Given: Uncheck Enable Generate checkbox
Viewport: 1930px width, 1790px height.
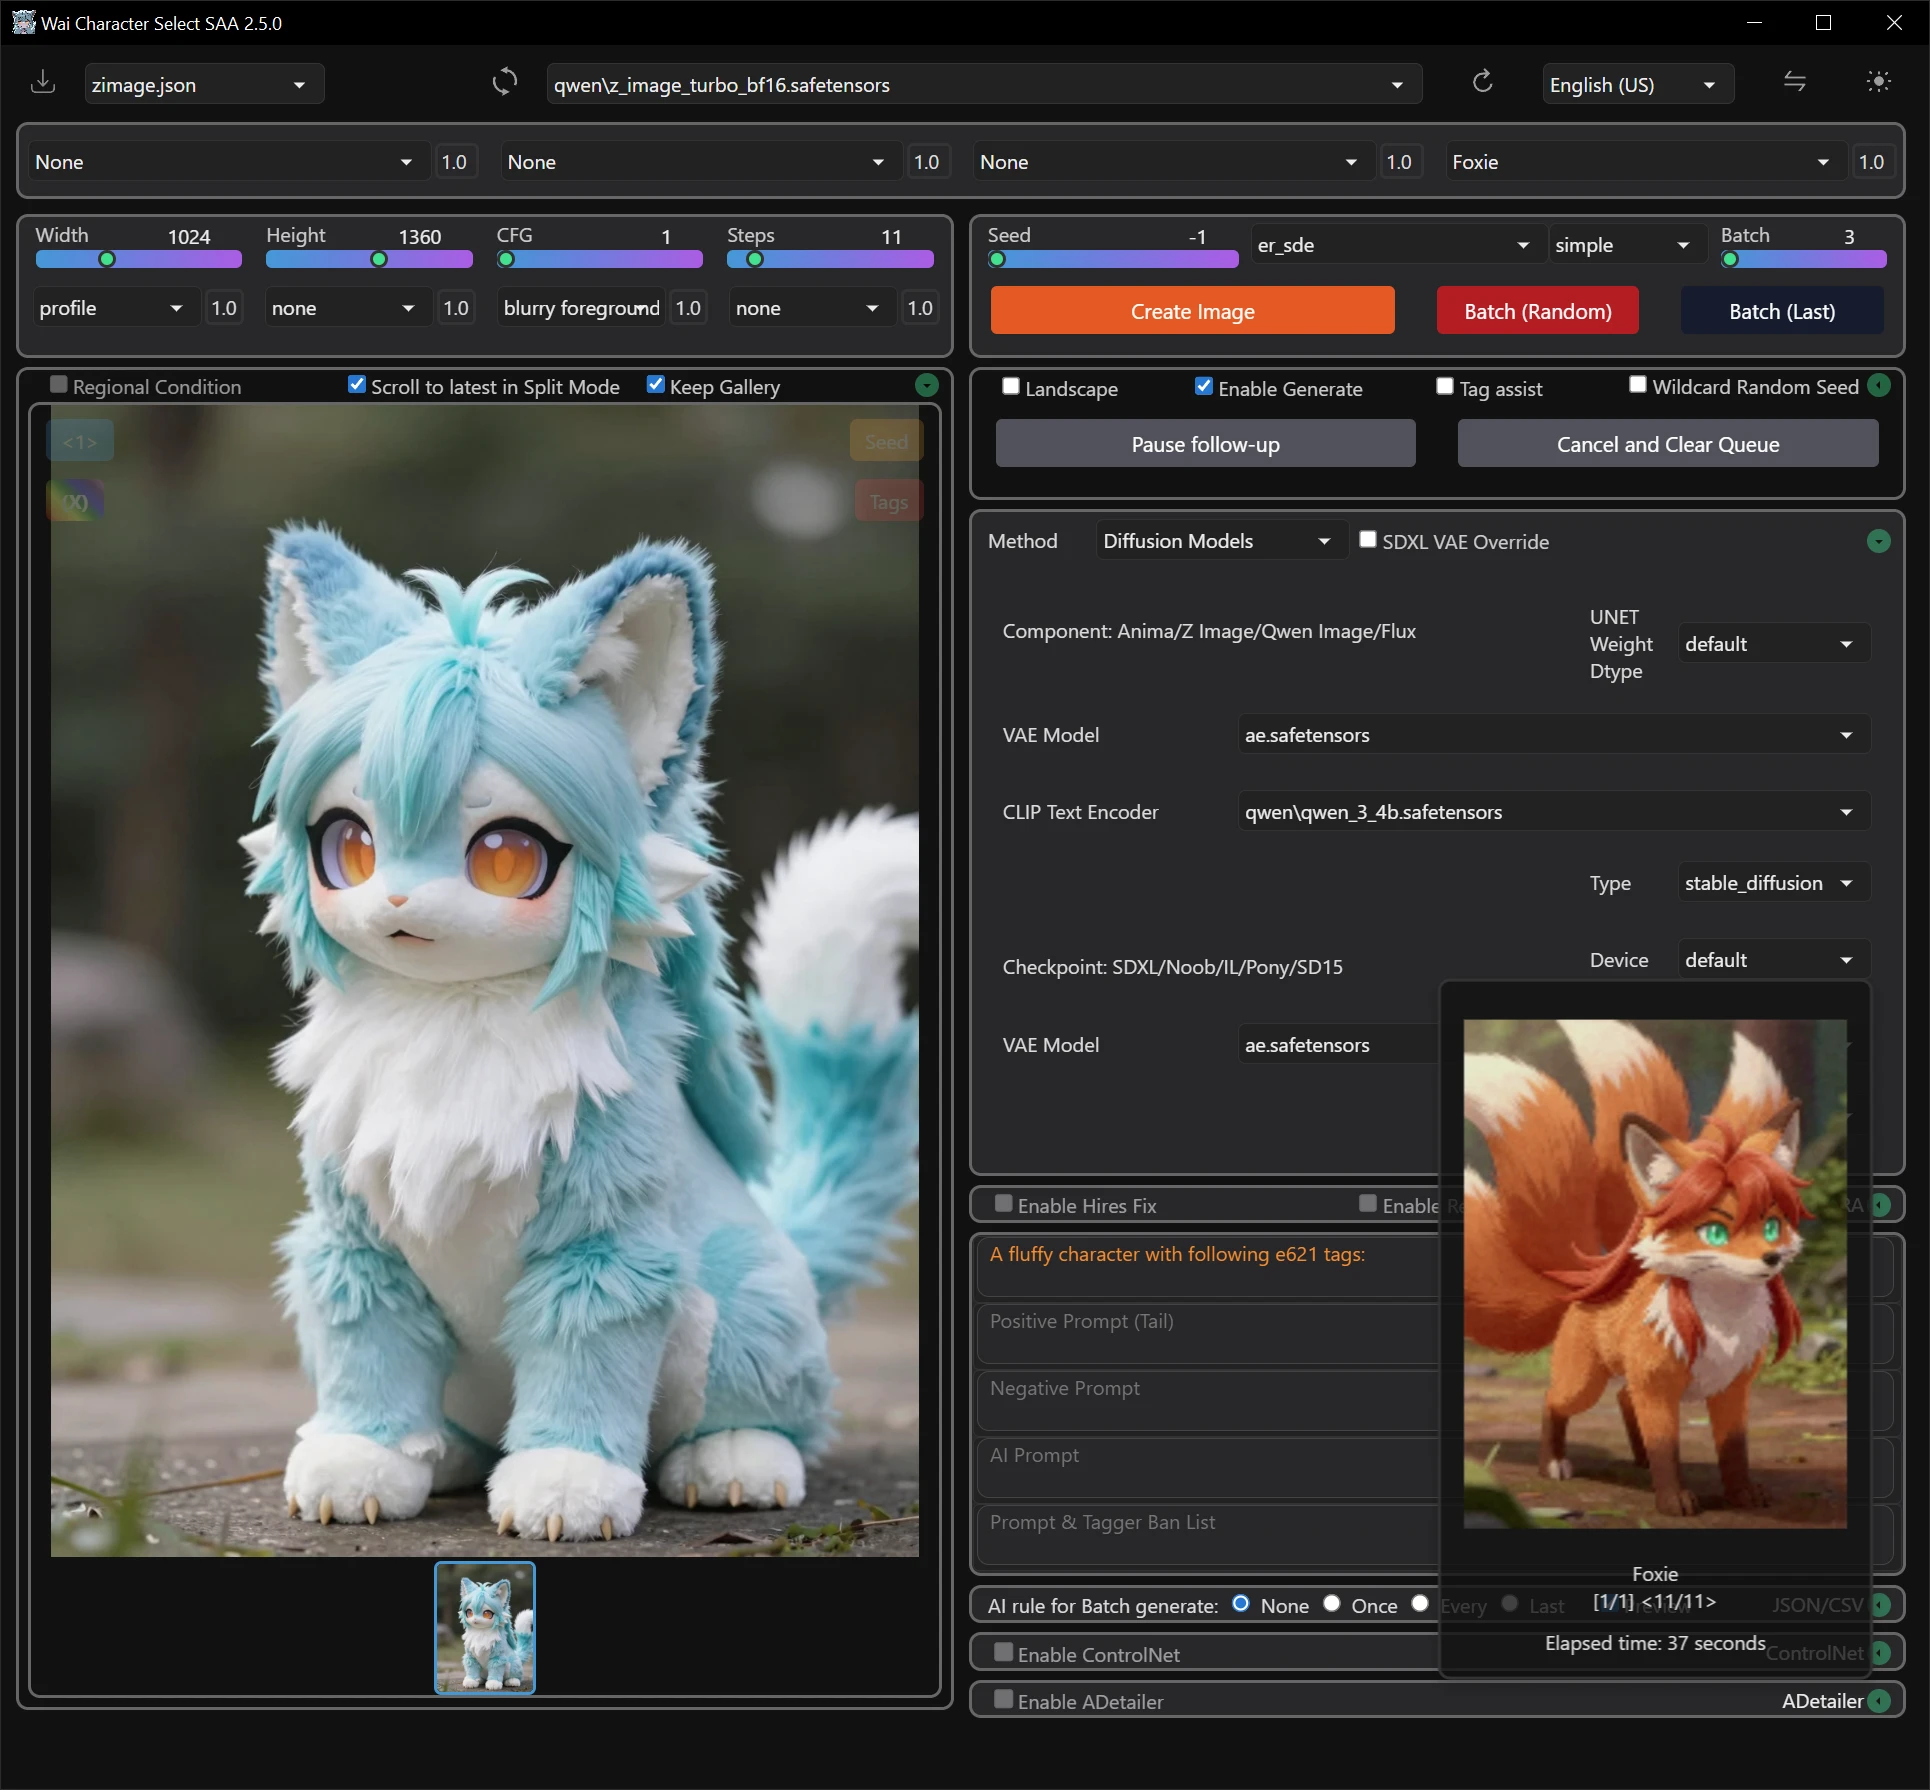Looking at the screenshot, I should click(x=1204, y=386).
